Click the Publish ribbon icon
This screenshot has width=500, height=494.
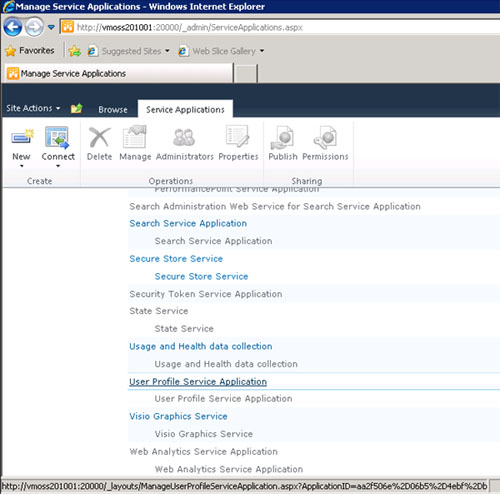(x=282, y=137)
